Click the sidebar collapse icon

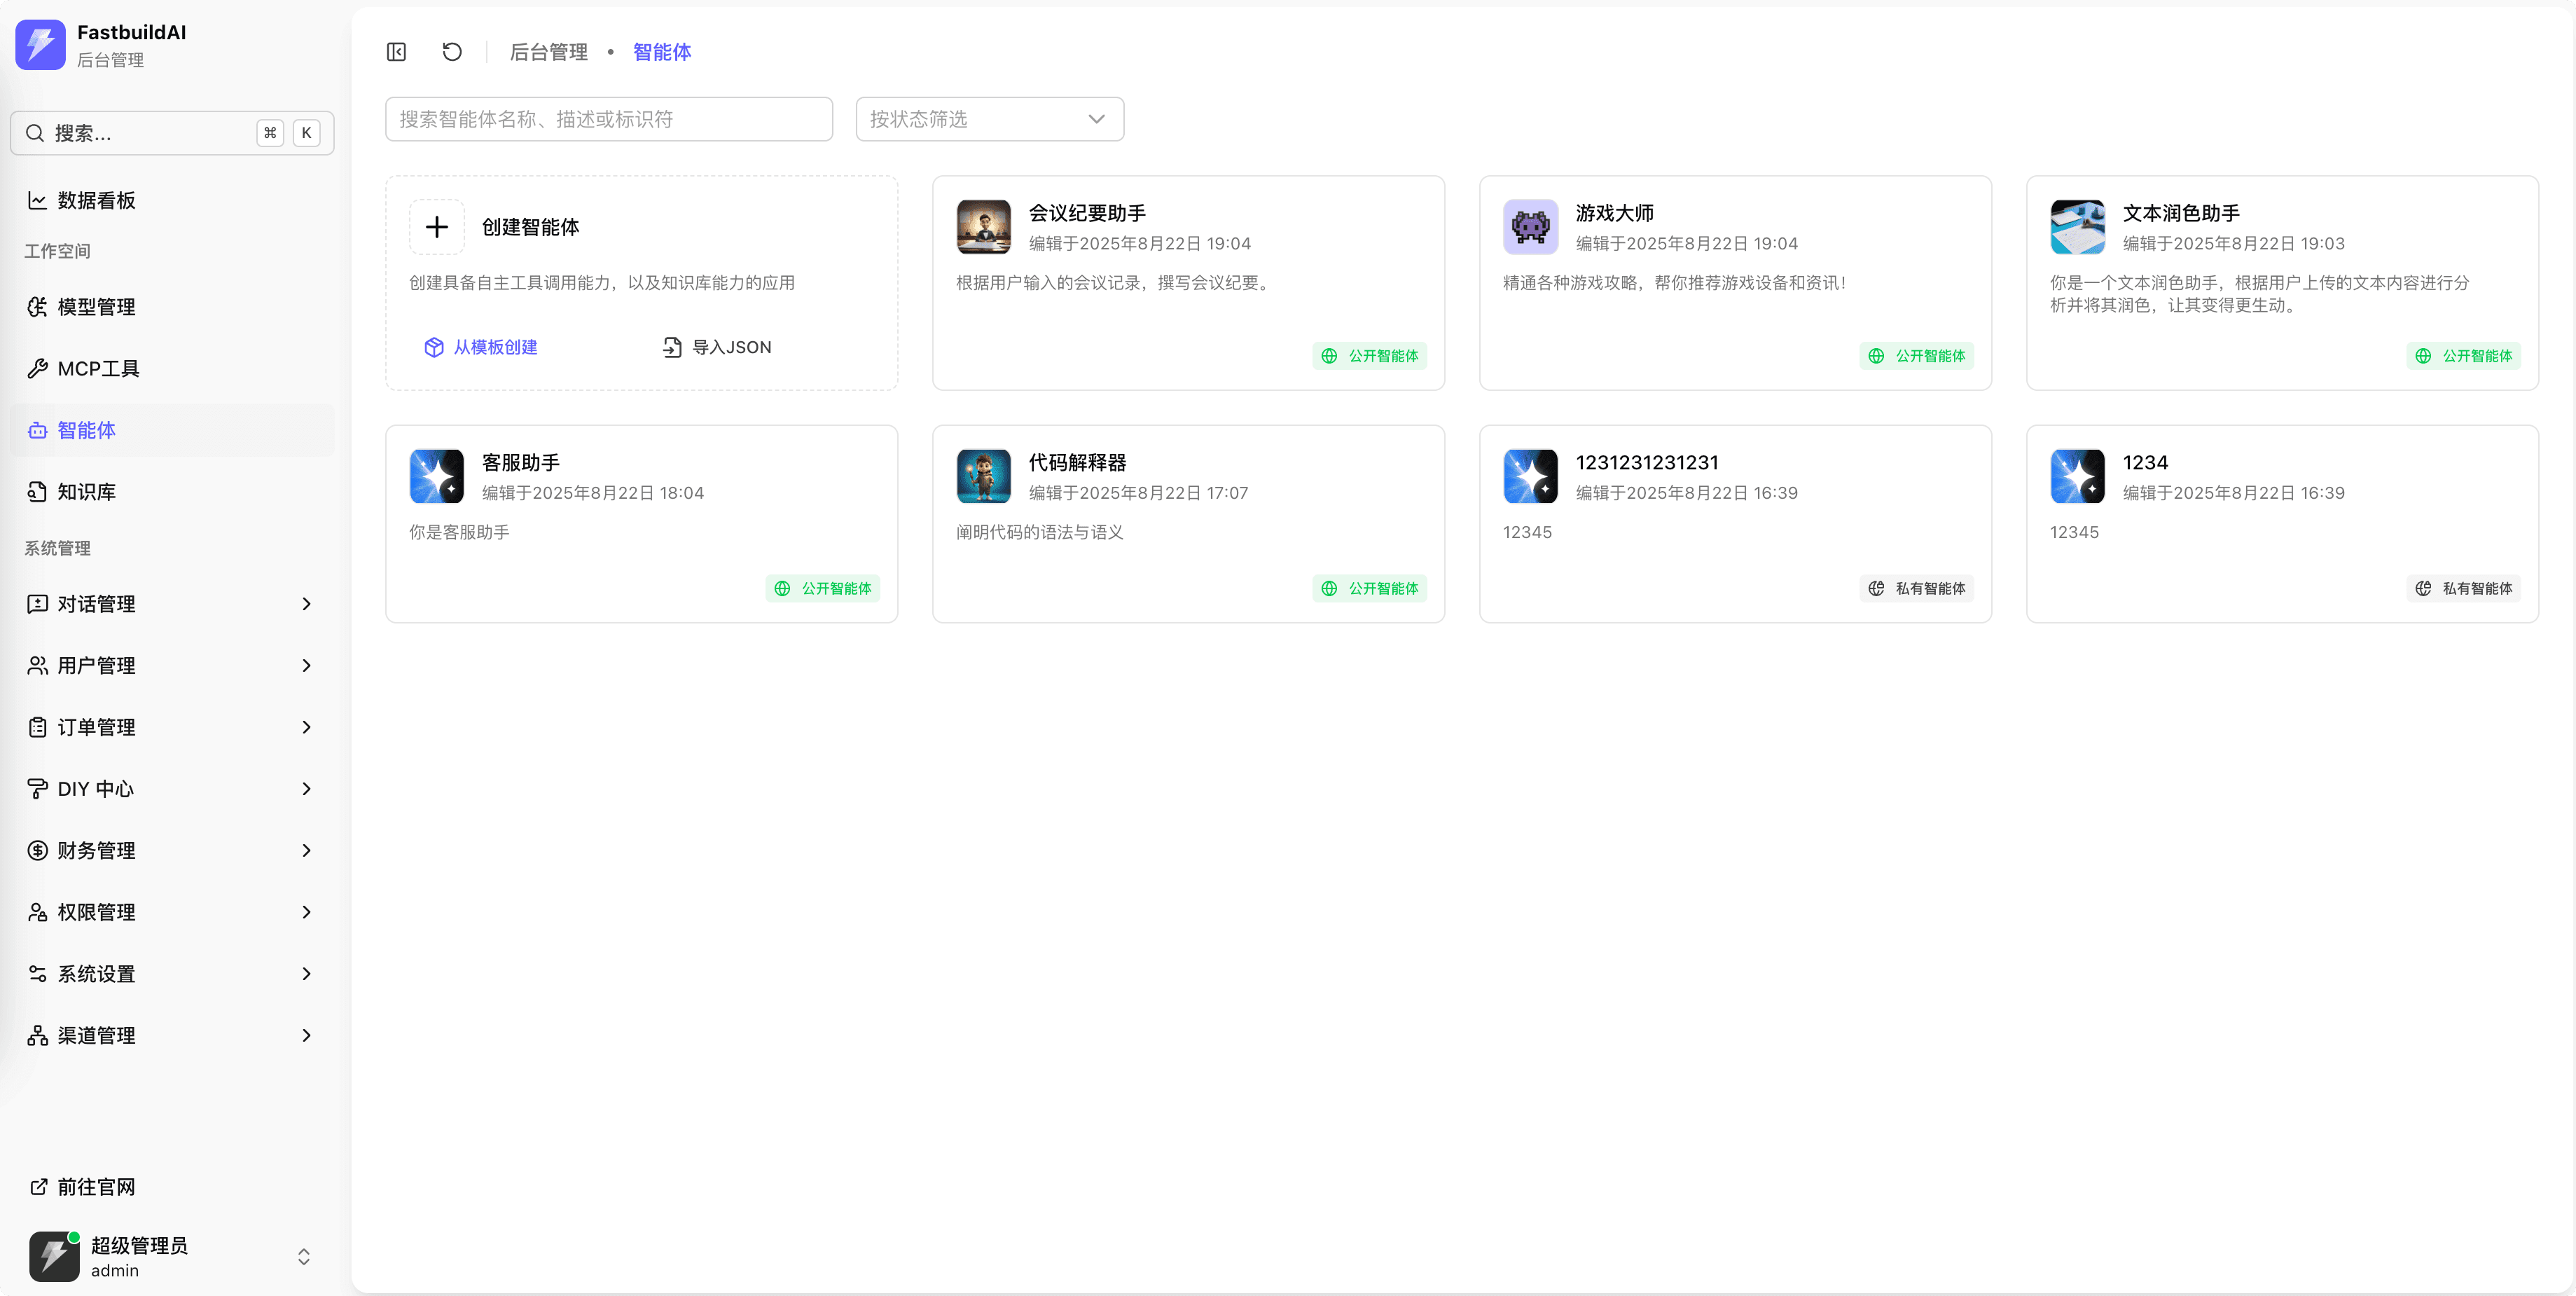[x=396, y=52]
